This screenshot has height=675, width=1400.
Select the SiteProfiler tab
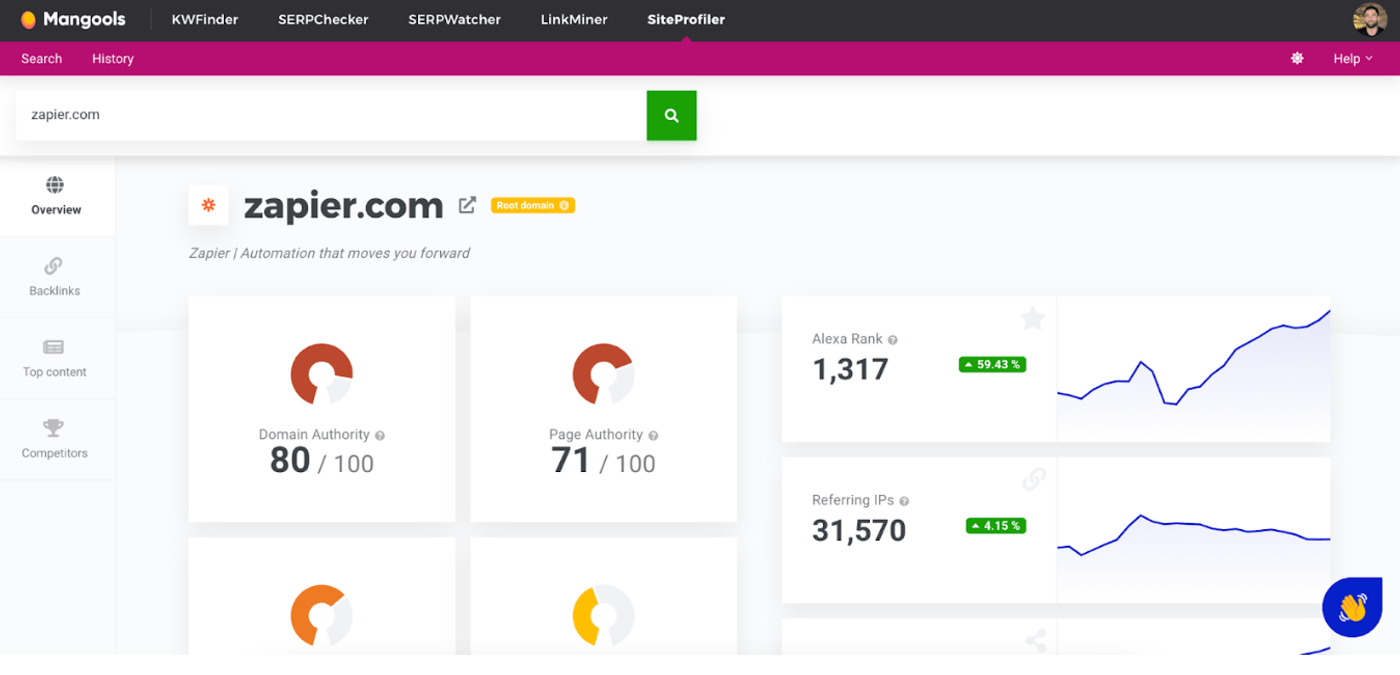click(686, 19)
